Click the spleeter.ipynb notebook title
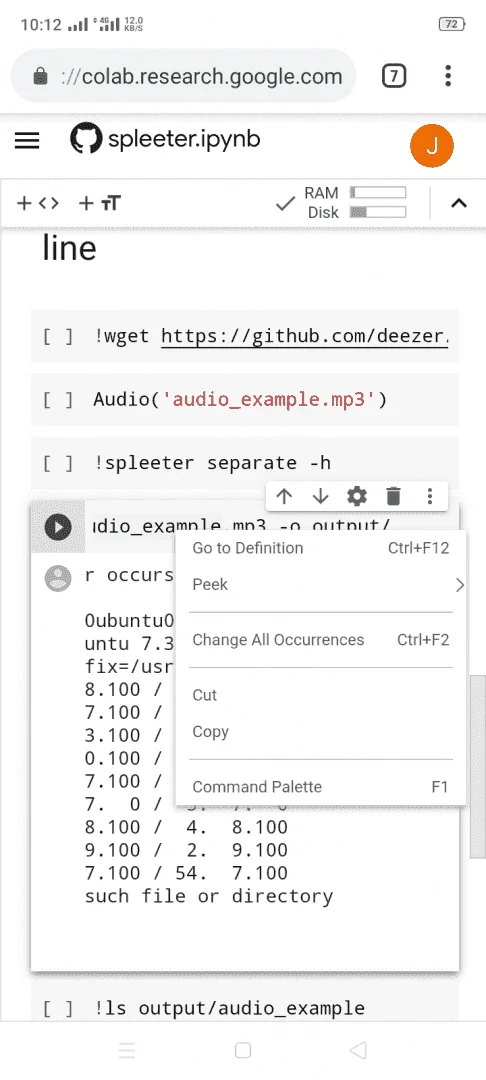486x1080 pixels. click(x=184, y=140)
